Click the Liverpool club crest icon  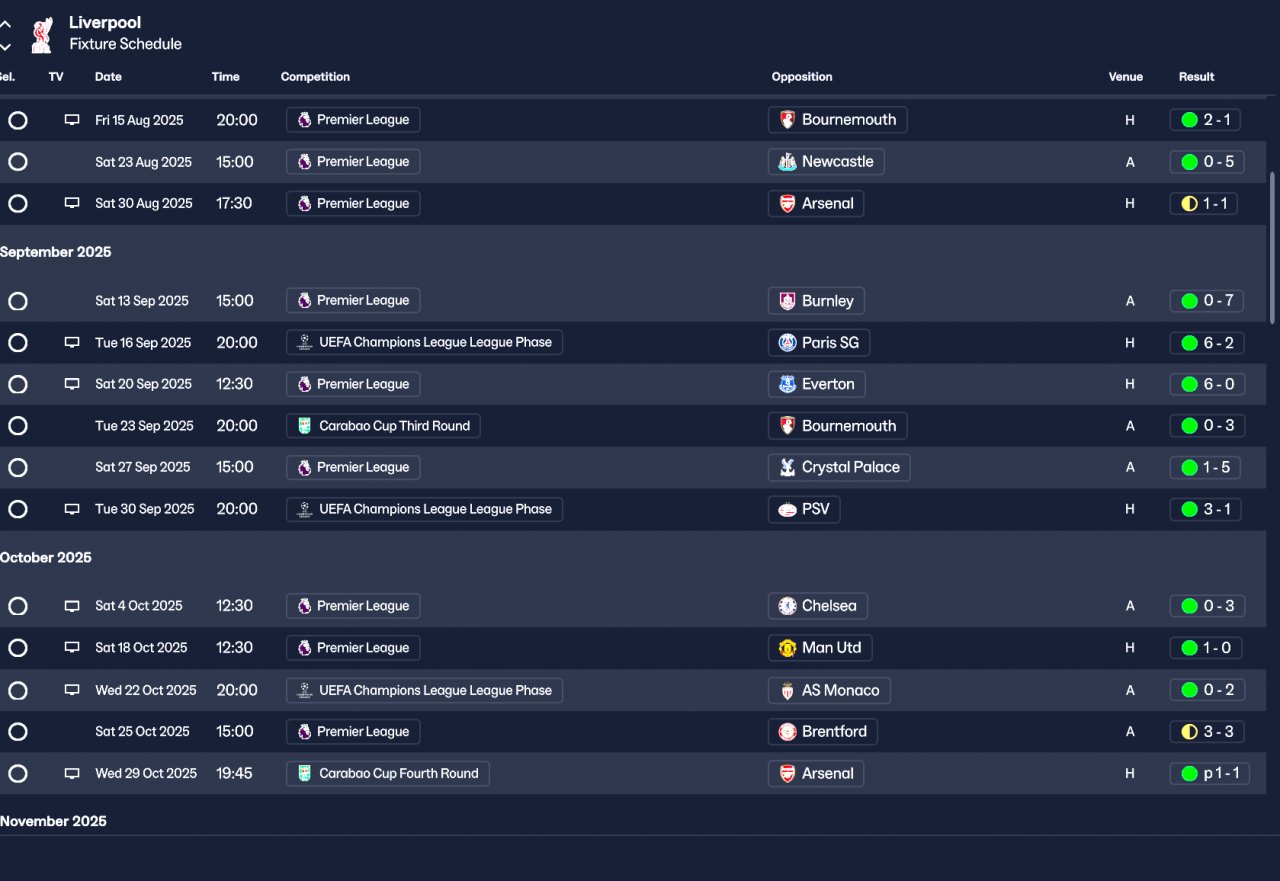tap(41, 34)
